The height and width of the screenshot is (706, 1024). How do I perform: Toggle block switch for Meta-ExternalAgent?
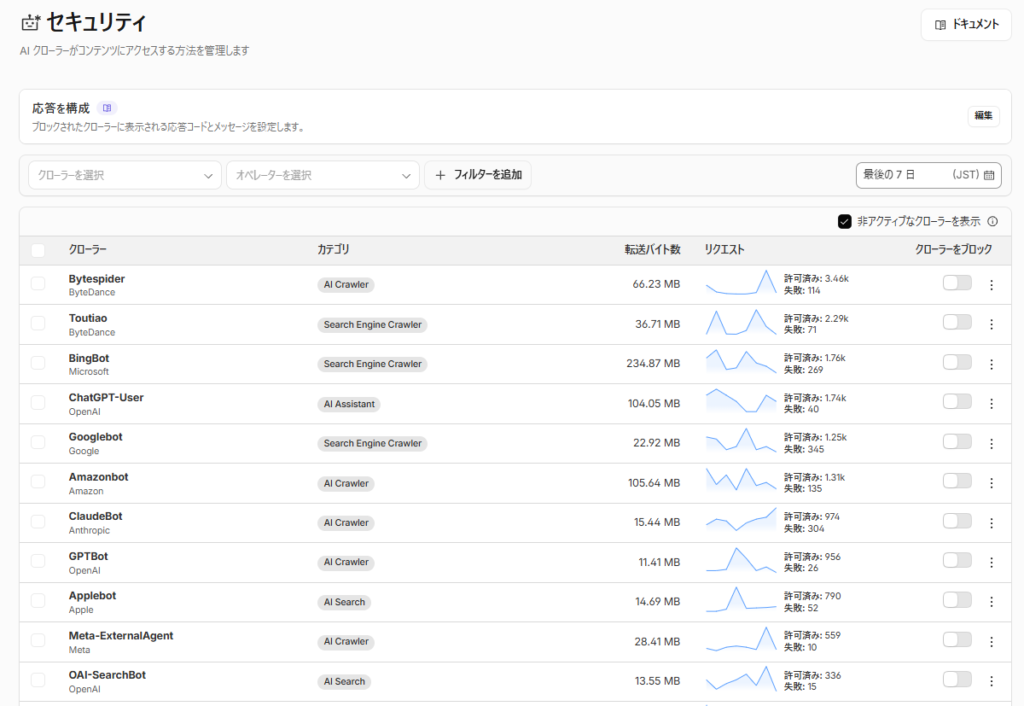[x=957, y=640]
